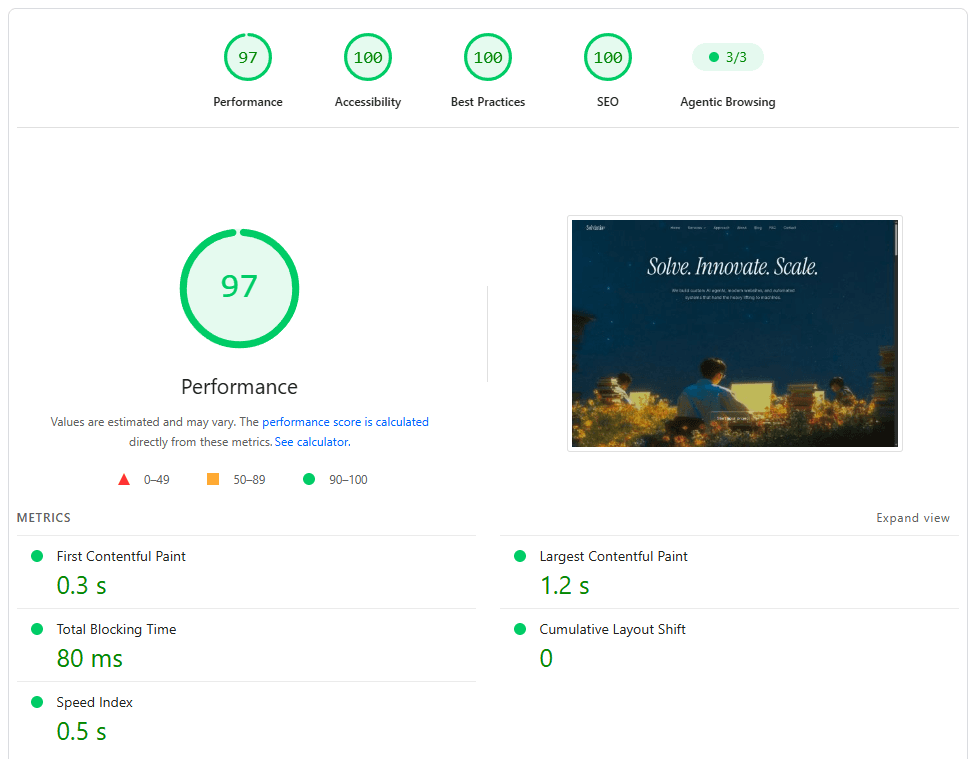Open the 'See calculator' link
Screen dimensions: 970x759
point(312,442)
